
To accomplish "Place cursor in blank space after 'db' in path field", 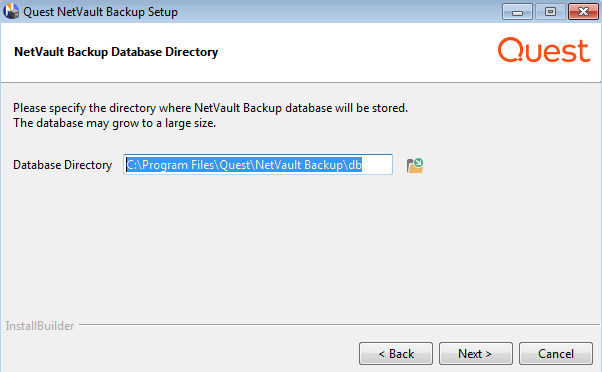I will 376,165.
